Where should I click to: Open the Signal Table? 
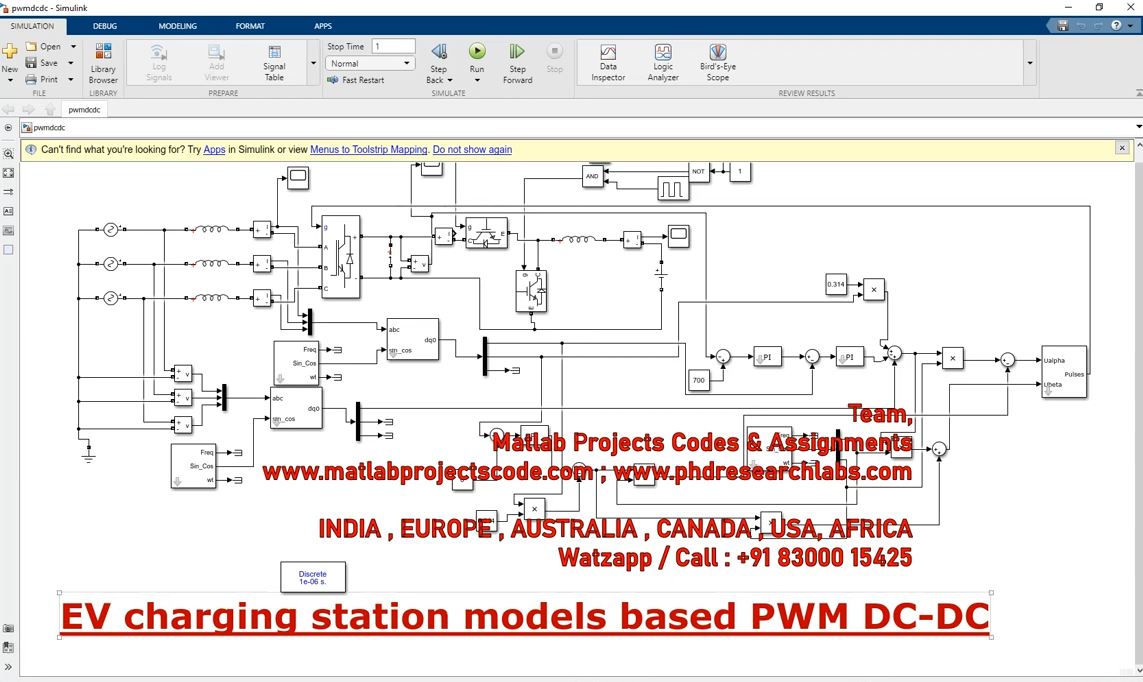pos(274,60)
